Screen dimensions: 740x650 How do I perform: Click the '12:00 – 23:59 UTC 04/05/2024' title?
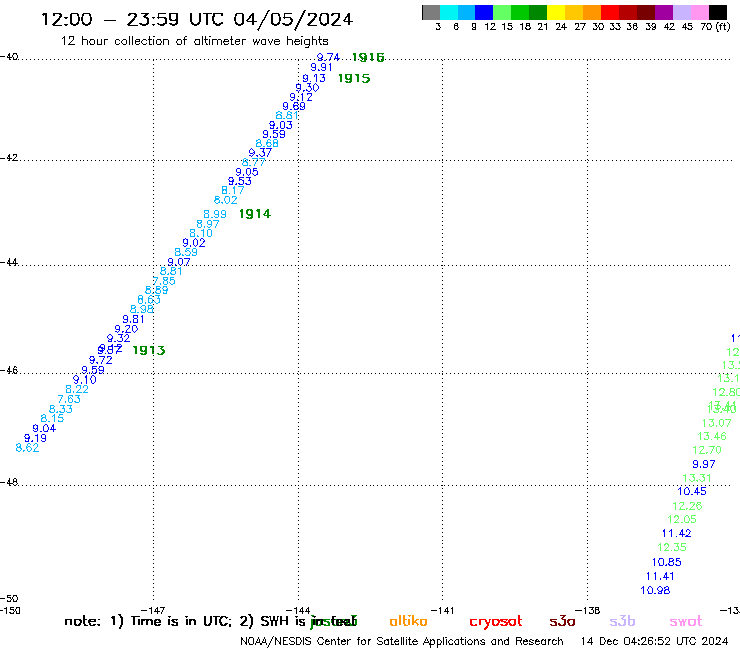[x=197, y=19]
